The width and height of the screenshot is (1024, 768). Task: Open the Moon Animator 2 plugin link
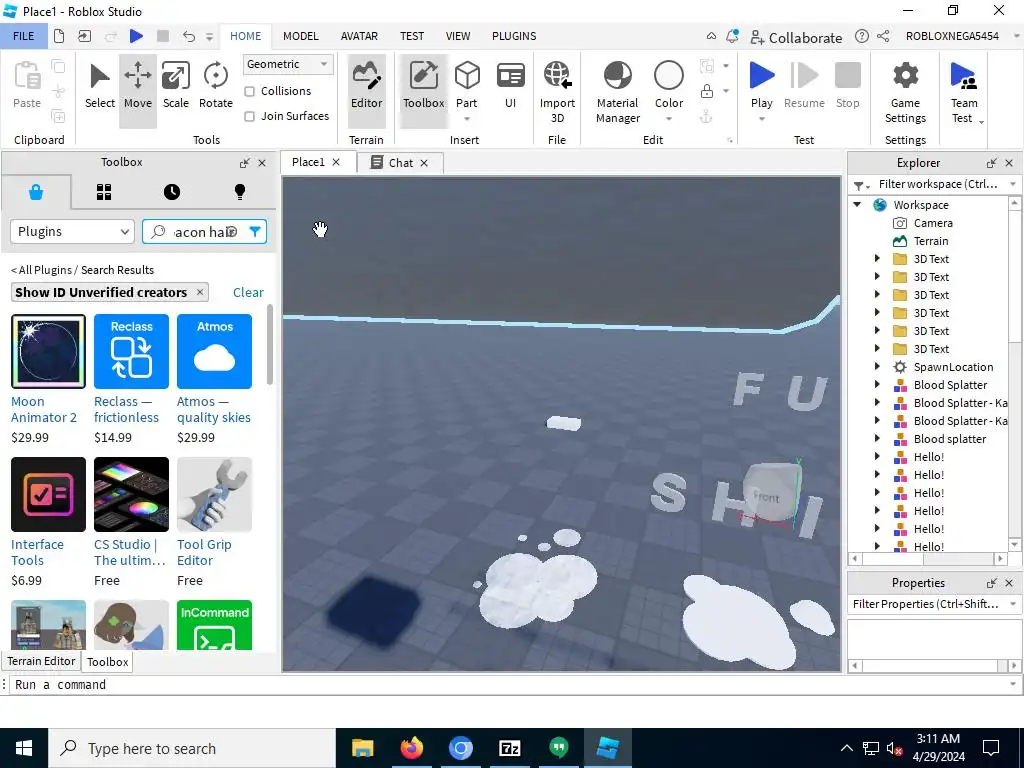[x=44, y=409]
